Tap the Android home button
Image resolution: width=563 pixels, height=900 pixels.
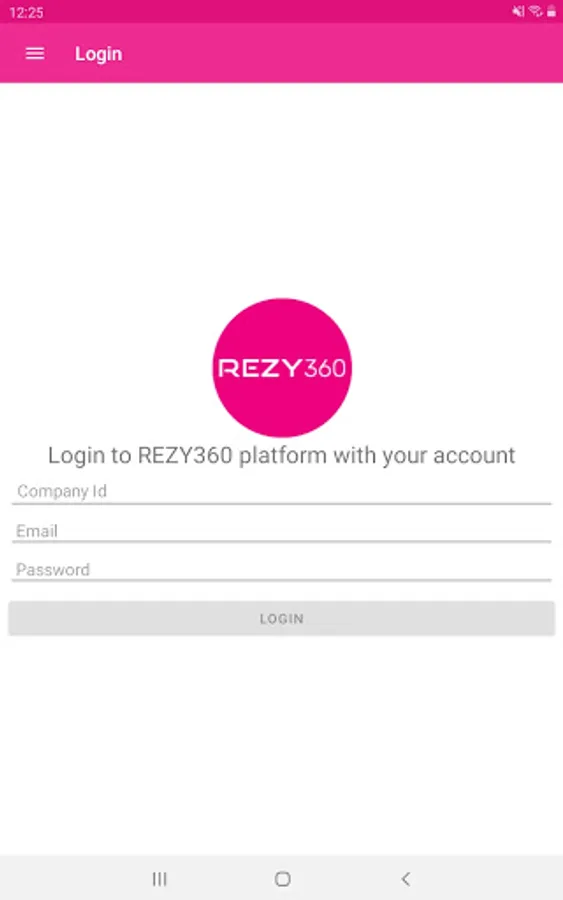coord(282,879)
